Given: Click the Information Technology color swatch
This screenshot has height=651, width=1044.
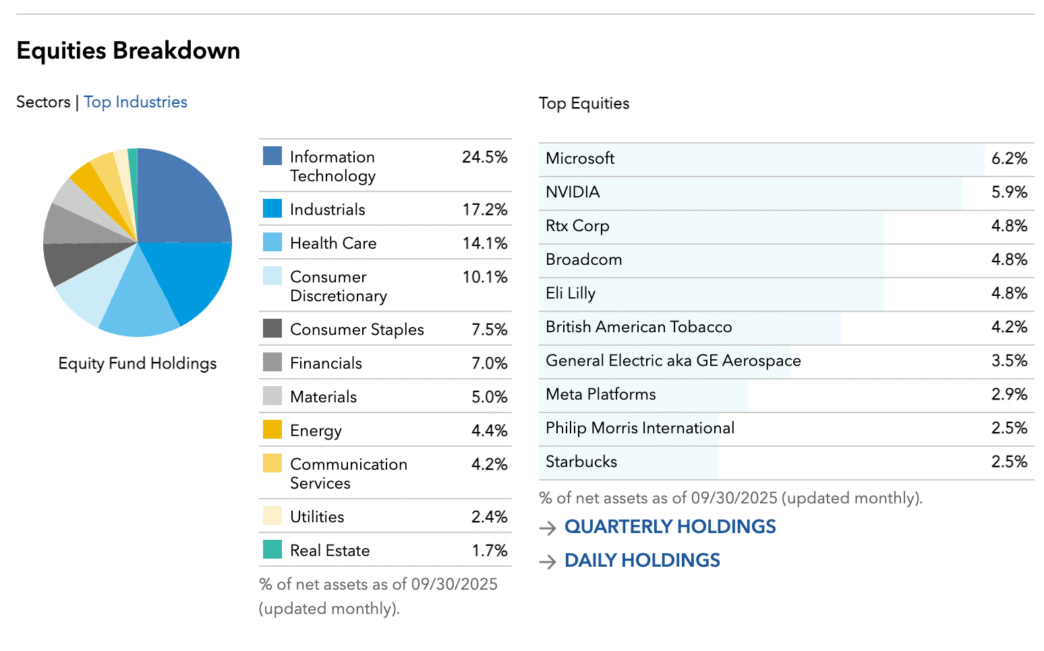Looking at the screenshot, I should click(x=272, y=156).
